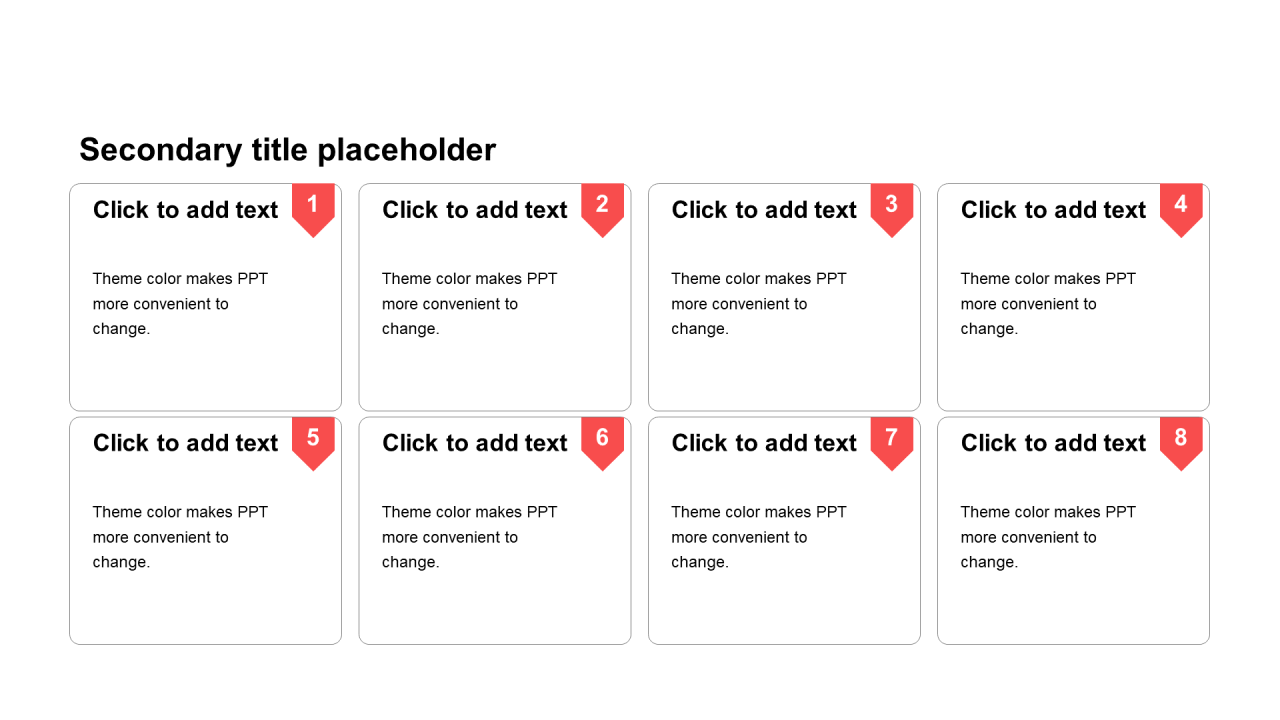Select the body paragraph in card 4

coord(1048,304)
